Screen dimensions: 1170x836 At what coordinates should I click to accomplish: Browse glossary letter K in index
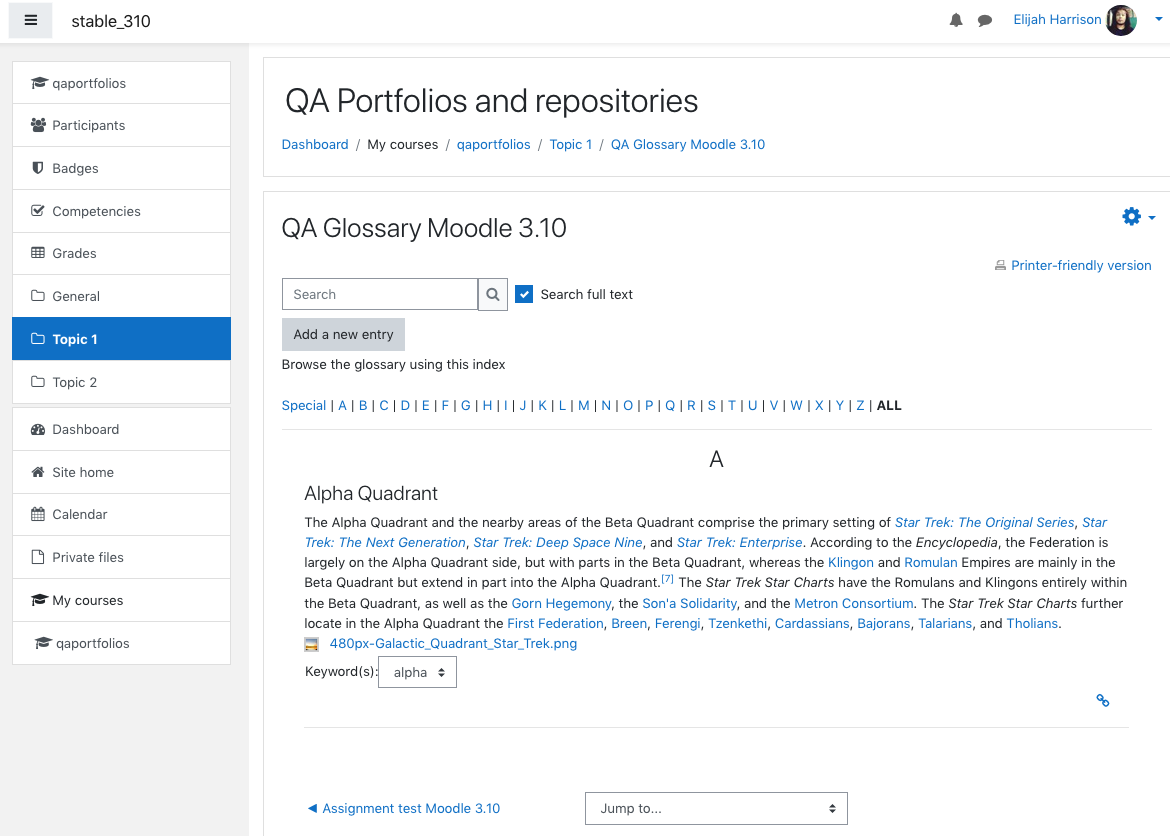(x=542, y=405)
